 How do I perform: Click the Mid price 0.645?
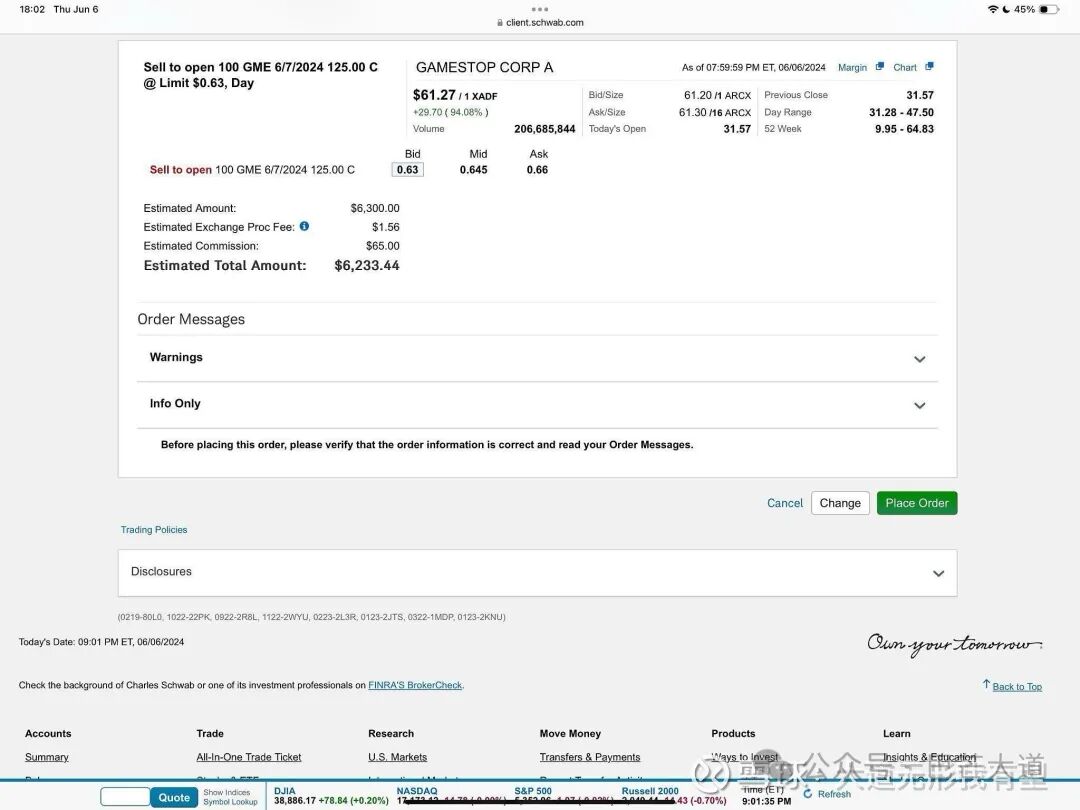point(474,169)
